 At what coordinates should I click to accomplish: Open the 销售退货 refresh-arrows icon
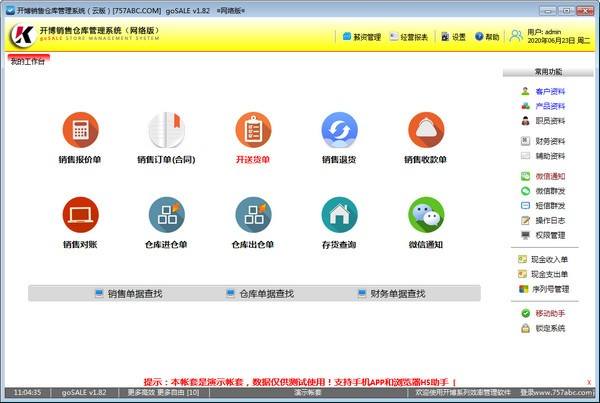[x=339, y=129]
